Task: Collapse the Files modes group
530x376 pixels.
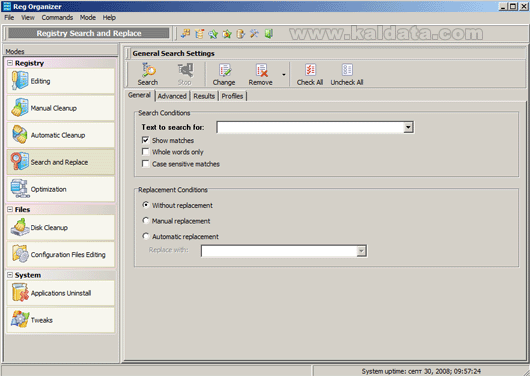Action: click(x=10, y=210)
